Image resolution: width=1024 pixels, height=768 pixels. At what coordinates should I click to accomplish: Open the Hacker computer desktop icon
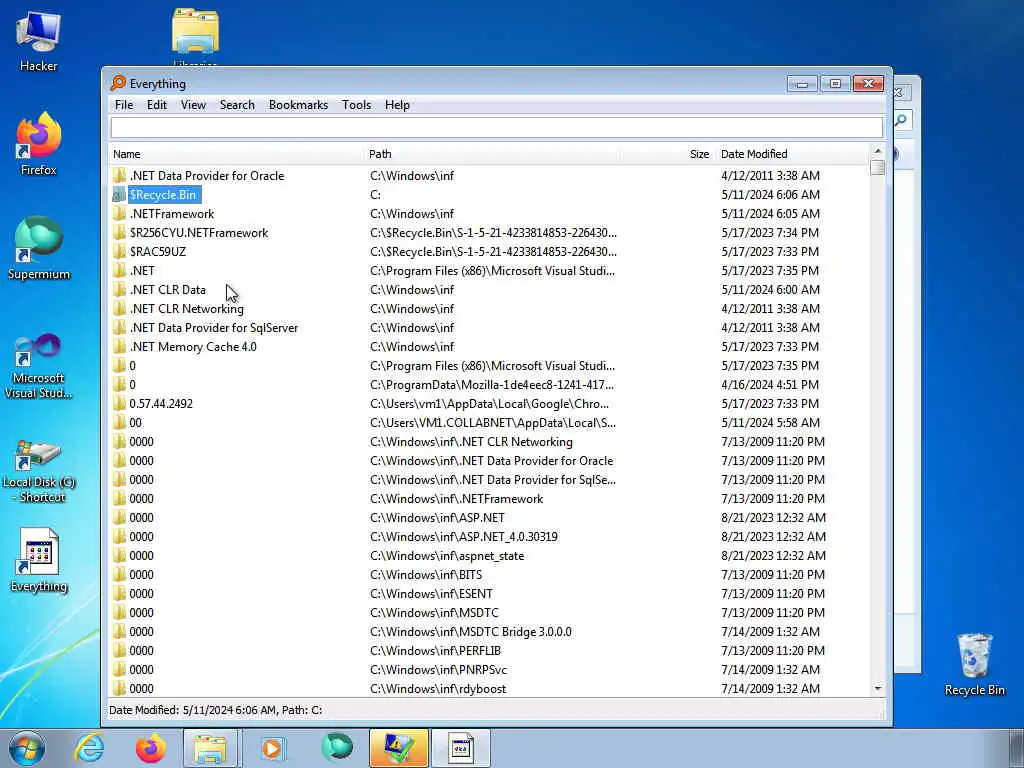[x=38, y=40]
